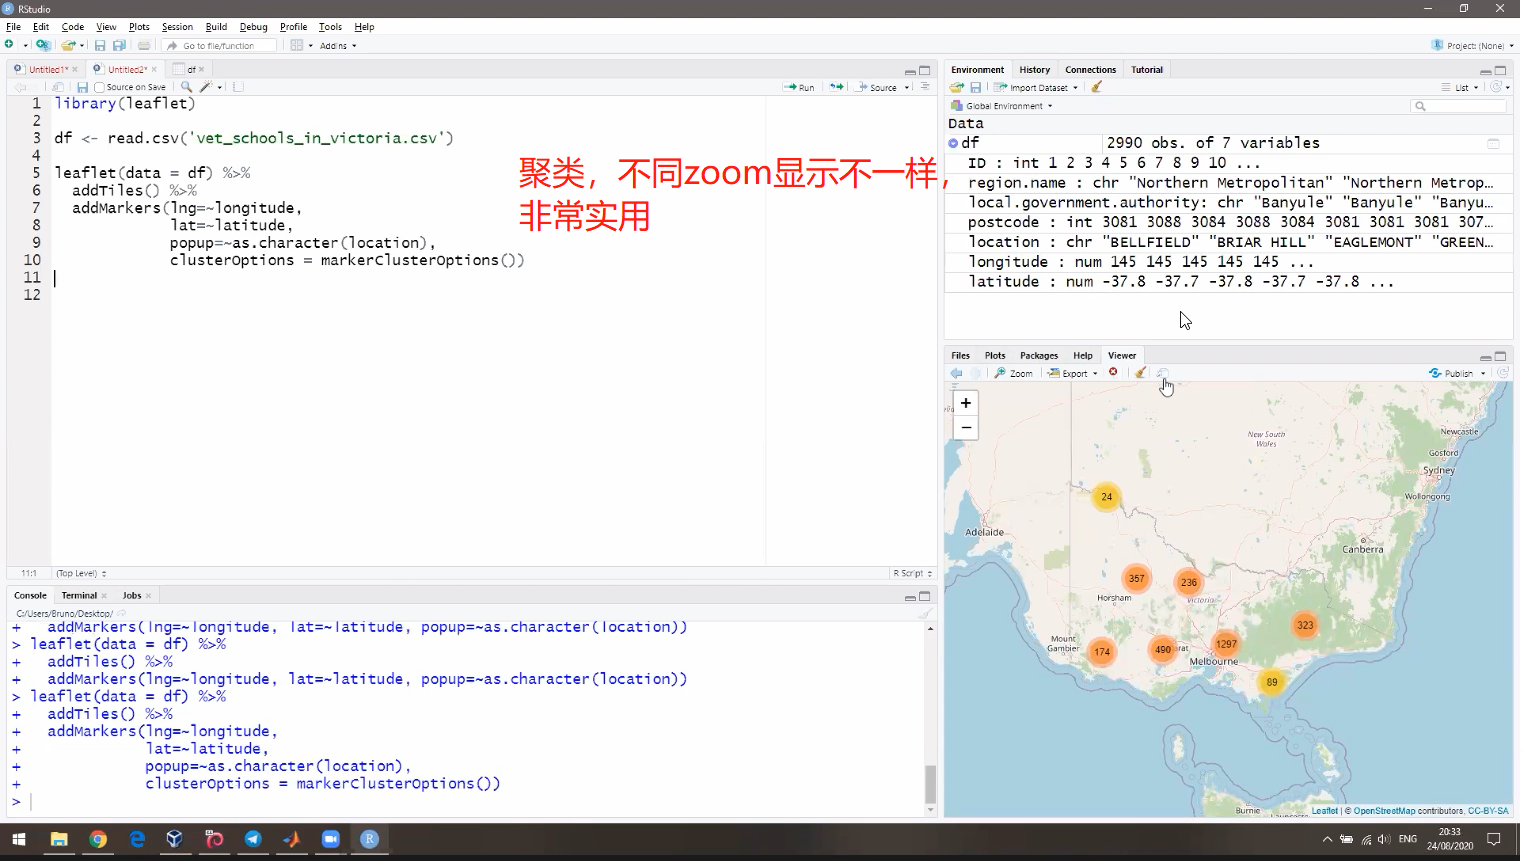Show the document outline in the editor

tap(925, 87)
